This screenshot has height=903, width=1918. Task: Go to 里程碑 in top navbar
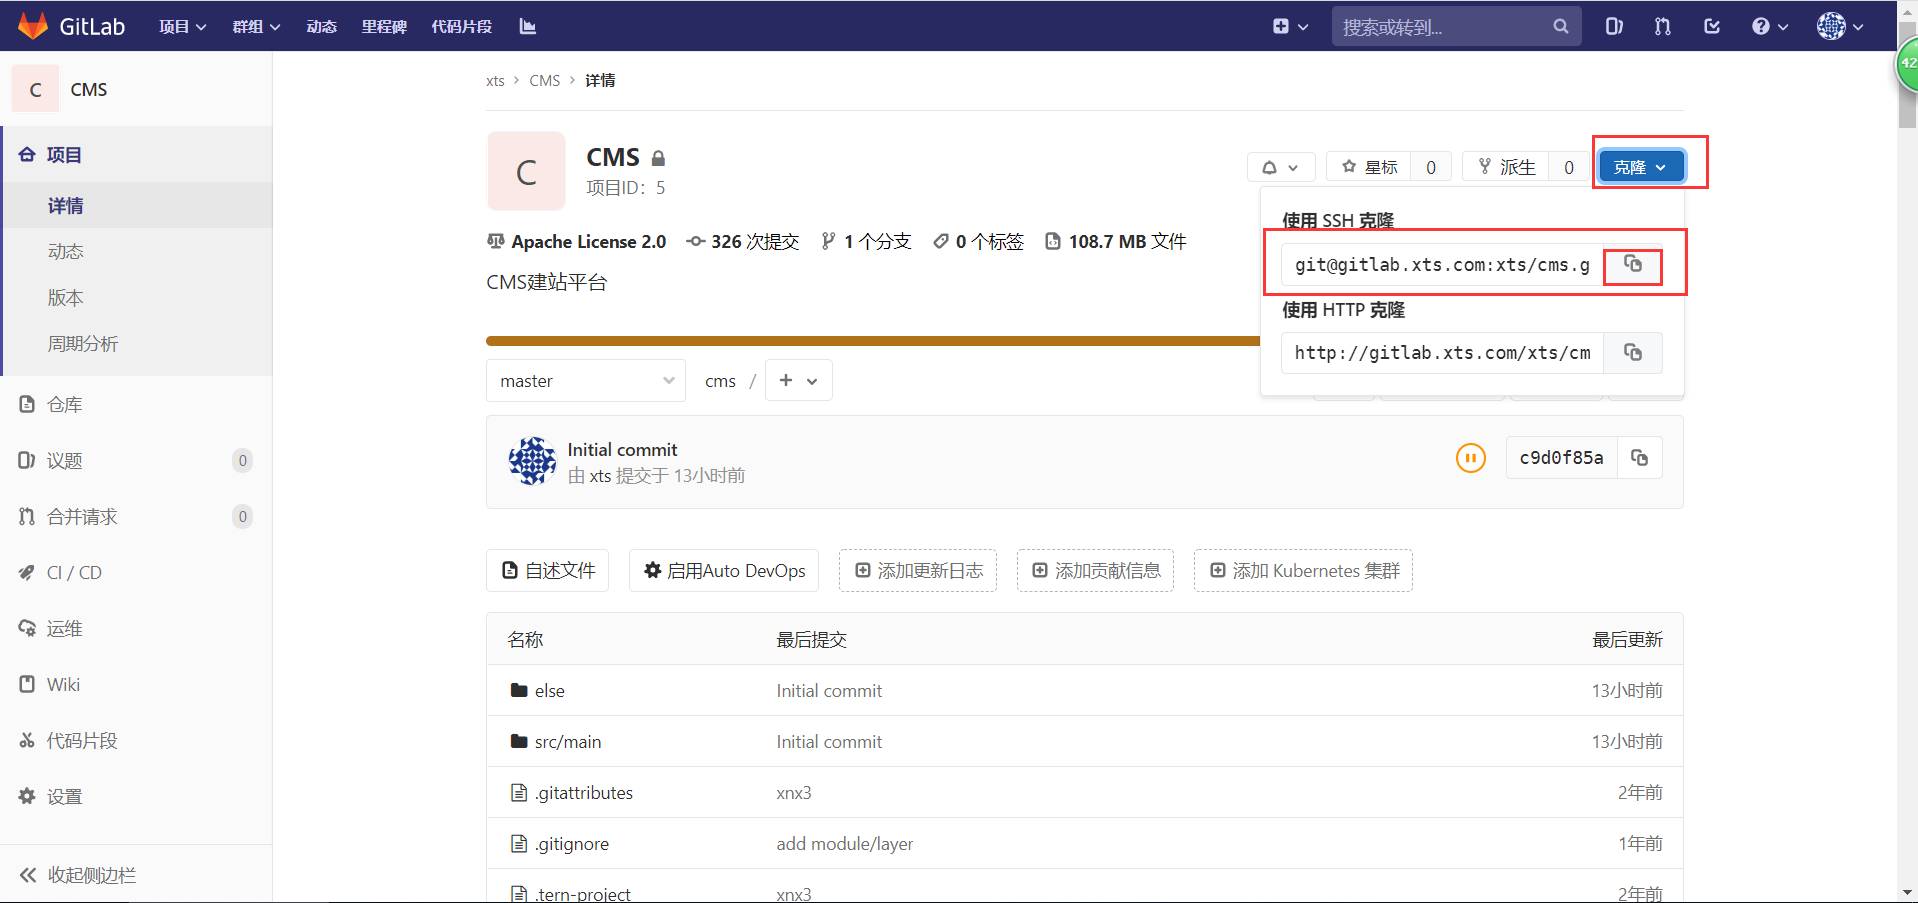point(384,26)
